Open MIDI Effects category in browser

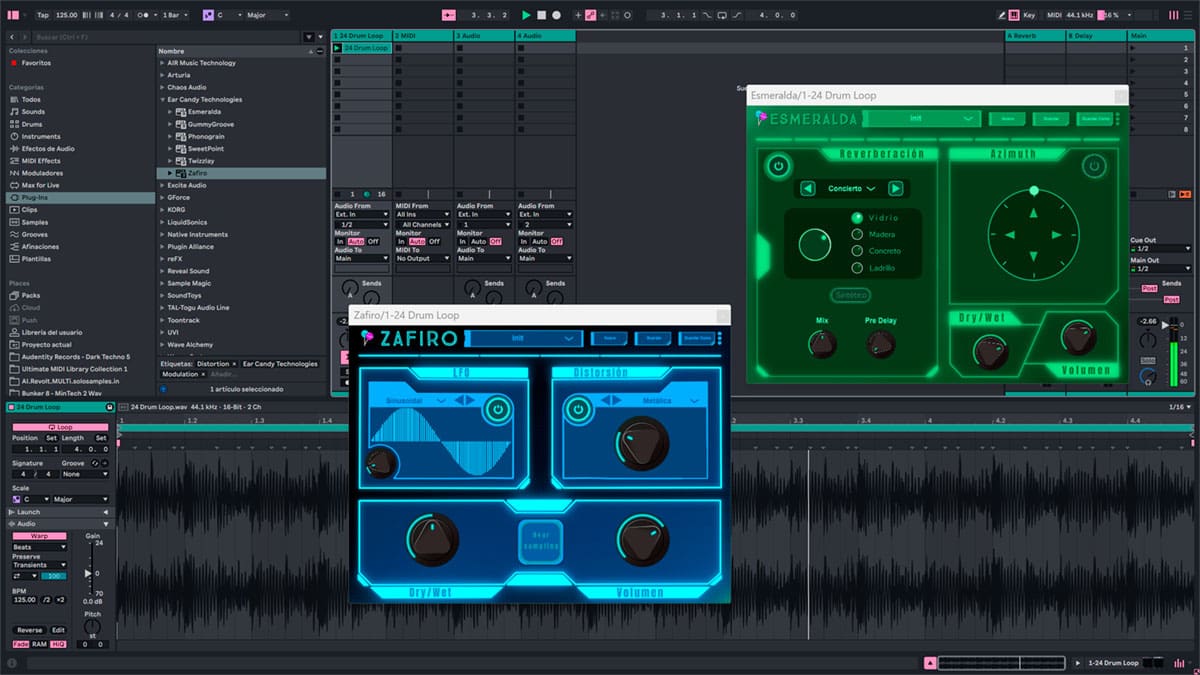[40, 161]
